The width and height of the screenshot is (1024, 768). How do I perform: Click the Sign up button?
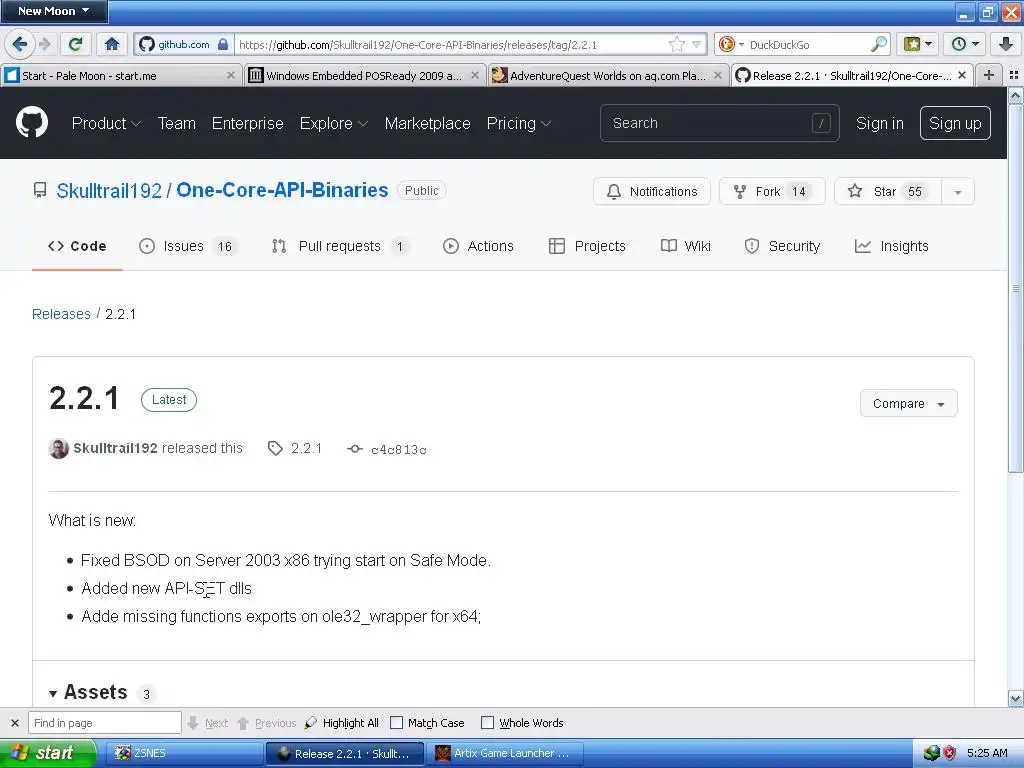point(955,123)
